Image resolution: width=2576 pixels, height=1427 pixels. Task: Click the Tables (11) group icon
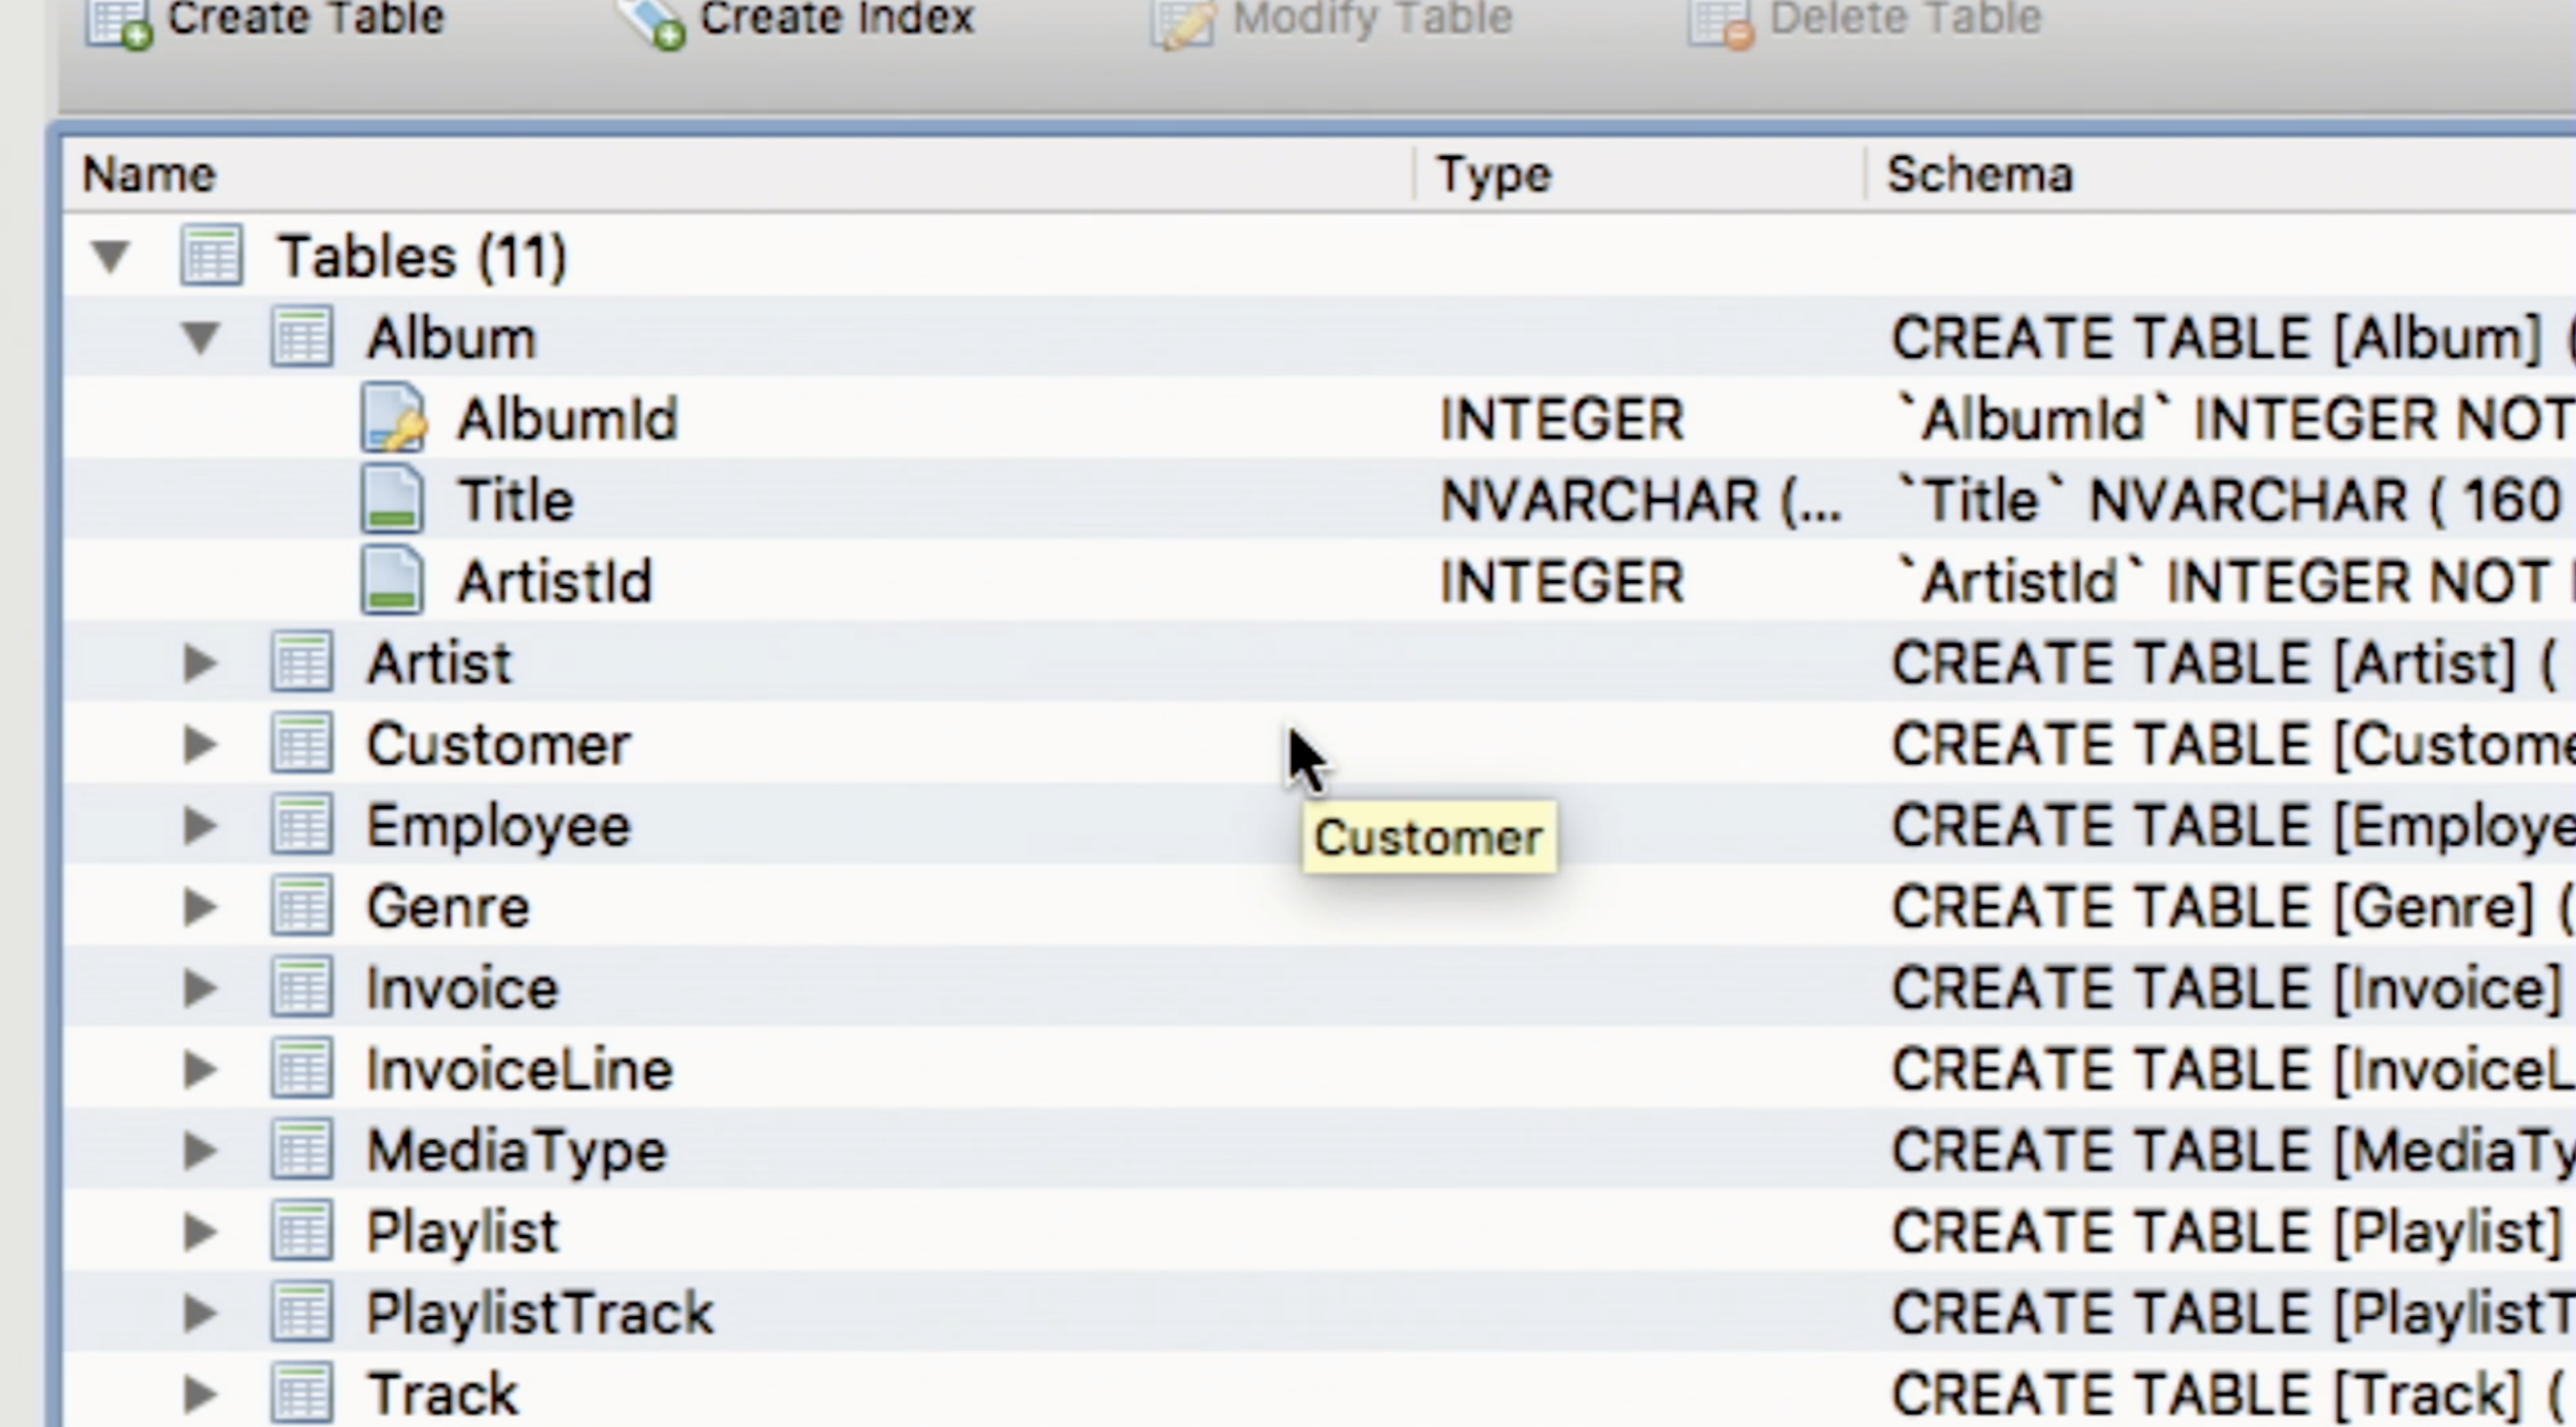coord(211,256)
